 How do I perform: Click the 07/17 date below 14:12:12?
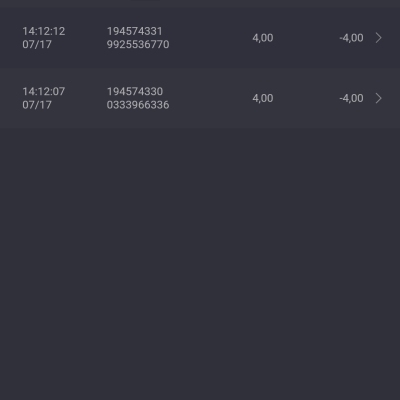tap(37, 44)
